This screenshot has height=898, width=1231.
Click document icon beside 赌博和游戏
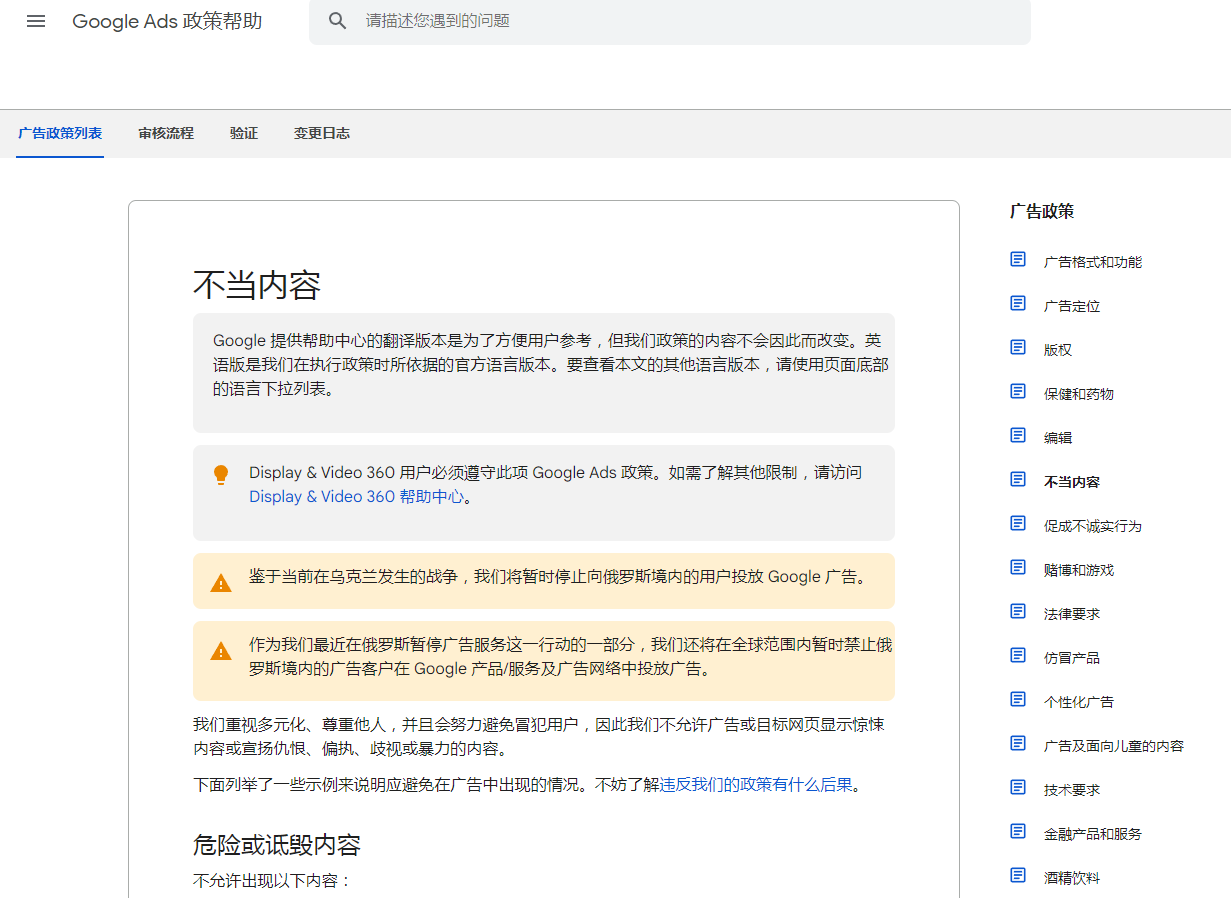1018,568
